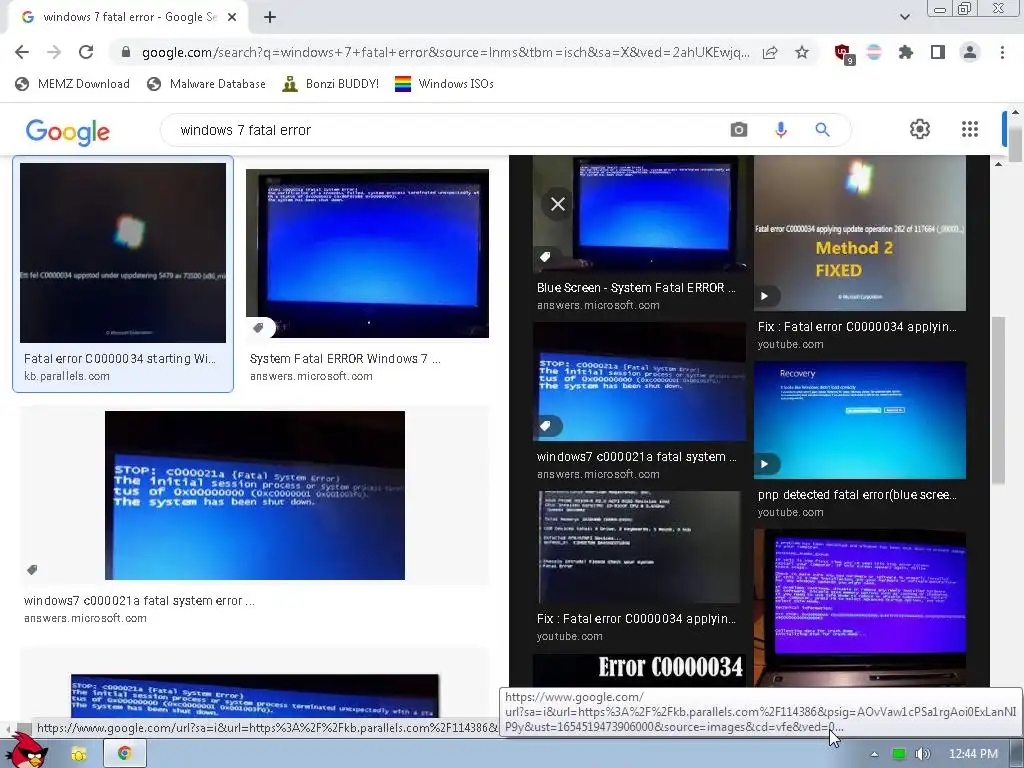This screenshot has height=768, width=1024.
Task: Open the 'System Fatal ERROR Windows 7' thumbnail
Action: [x=367, y=253]
